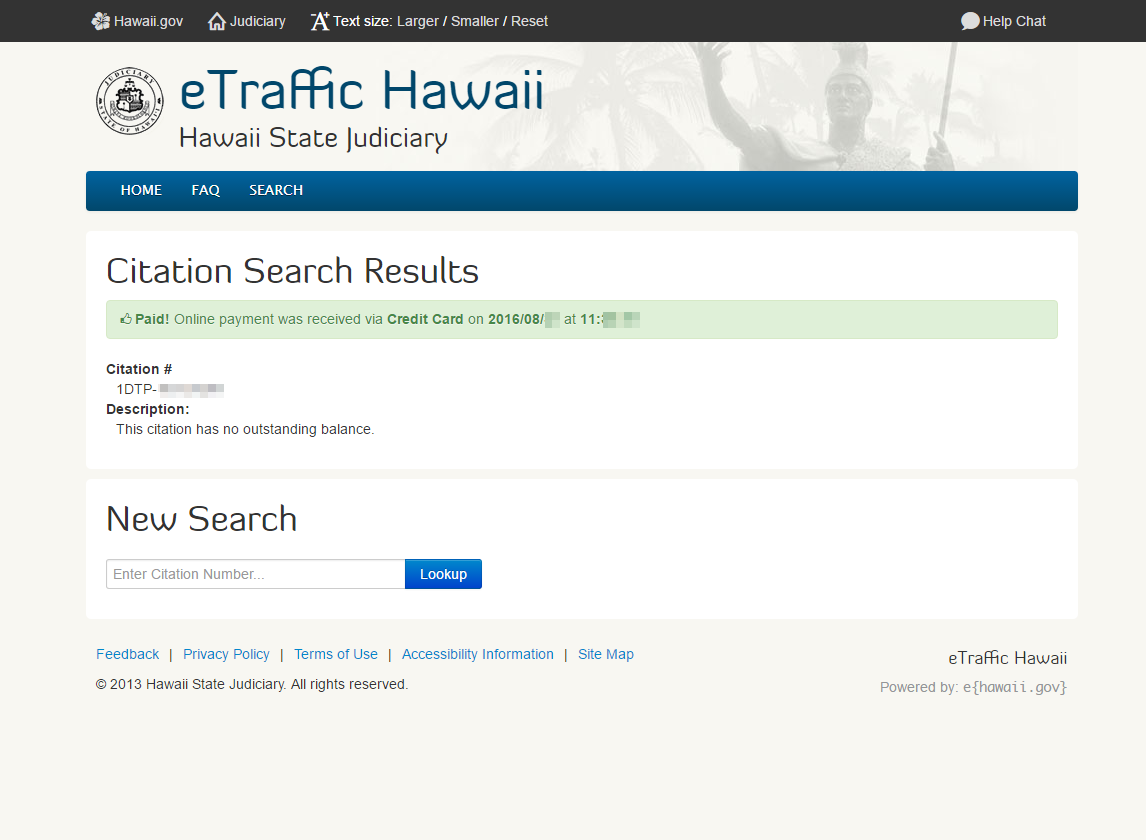Click the thumbs-up icon in Paid notice
This screenshot has width=1146, height=840.
pyautogui.click(x=126, y=320)
